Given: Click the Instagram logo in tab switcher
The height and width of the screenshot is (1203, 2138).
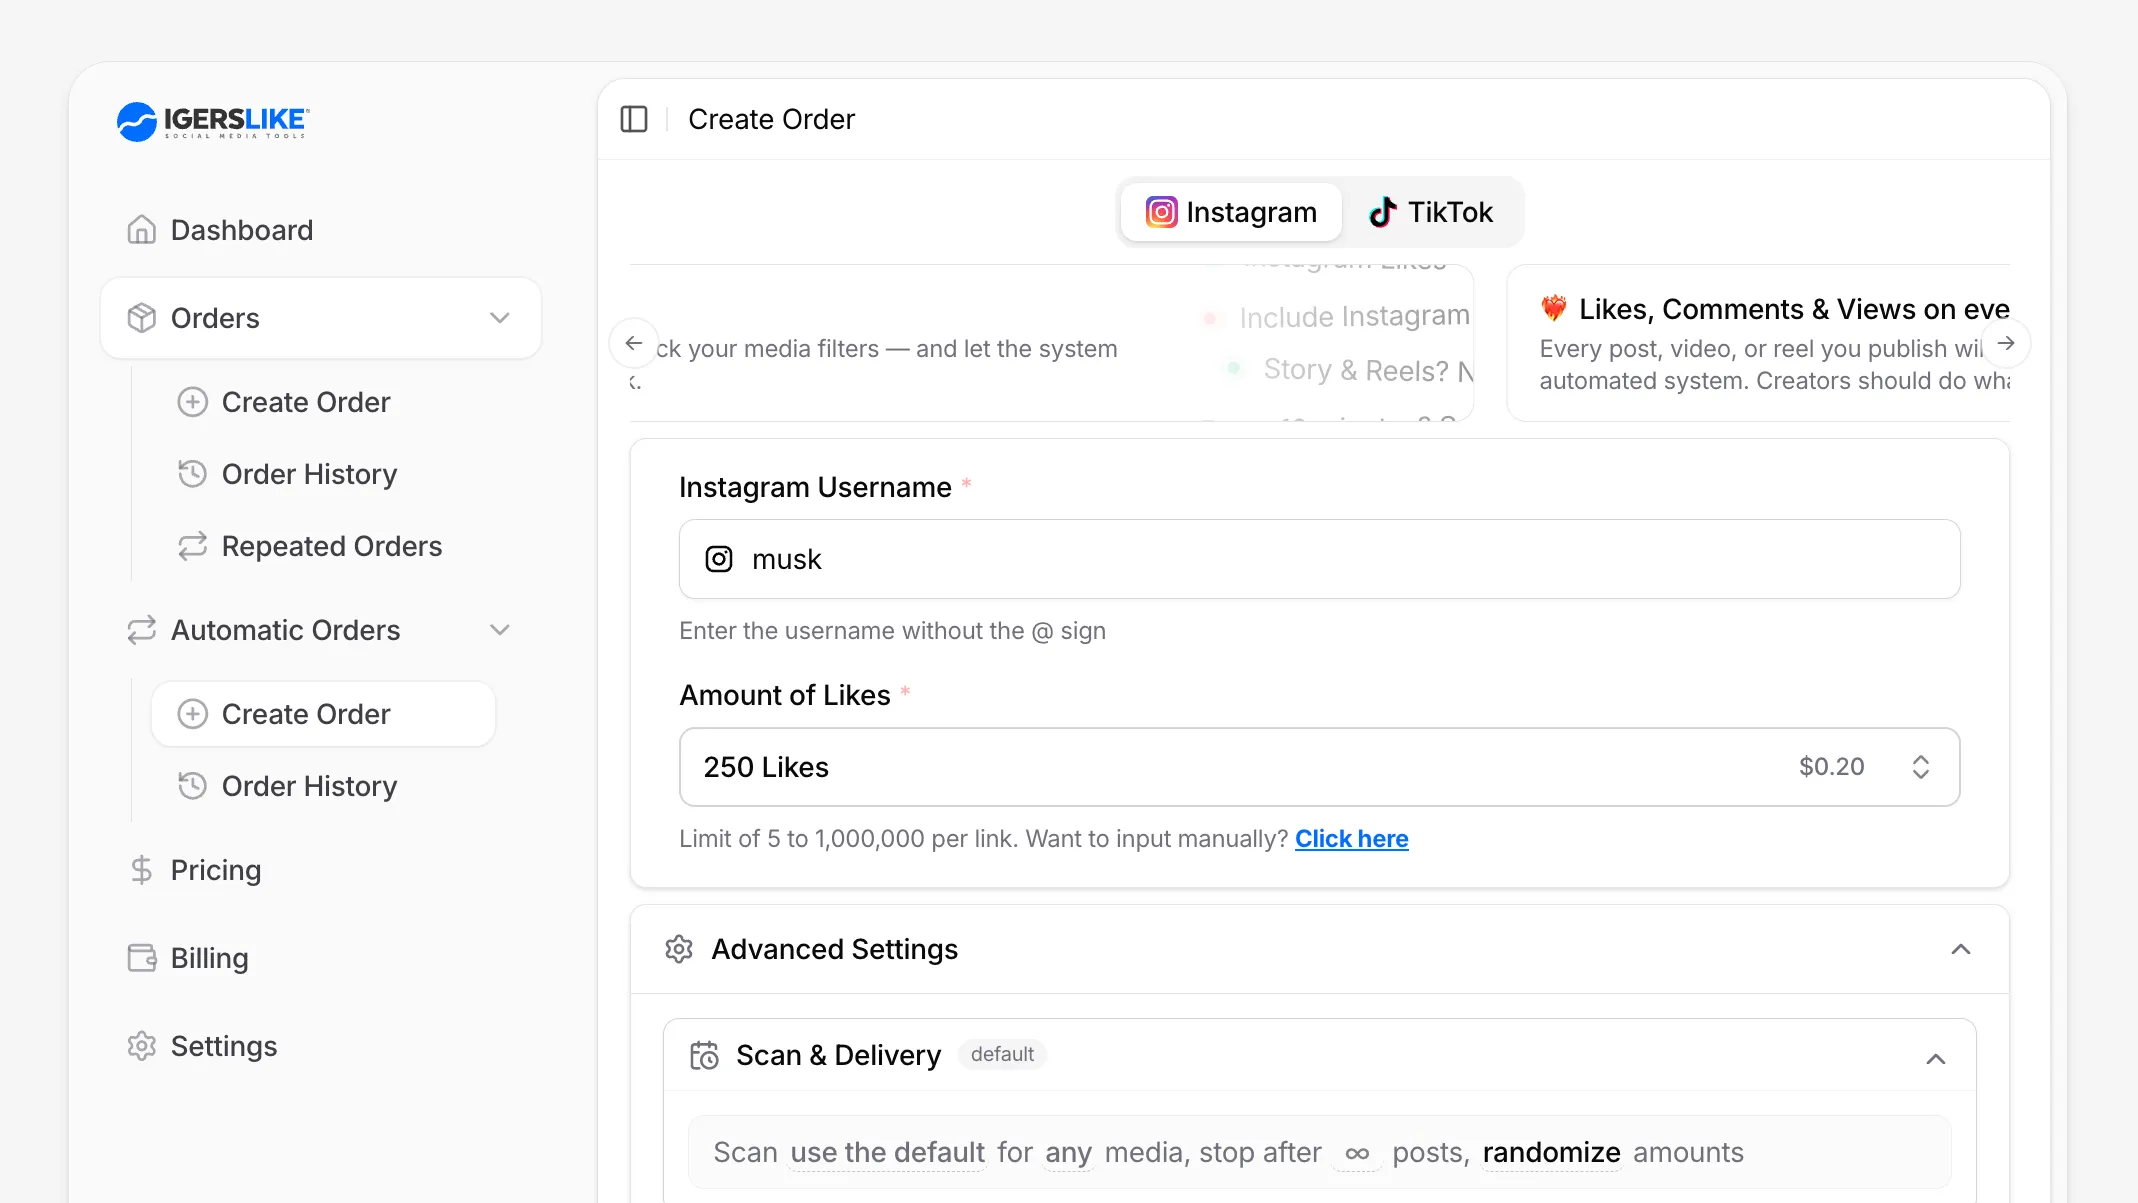Looking at the screenshot, I should pyautogui.click(x=1161, y=212).
